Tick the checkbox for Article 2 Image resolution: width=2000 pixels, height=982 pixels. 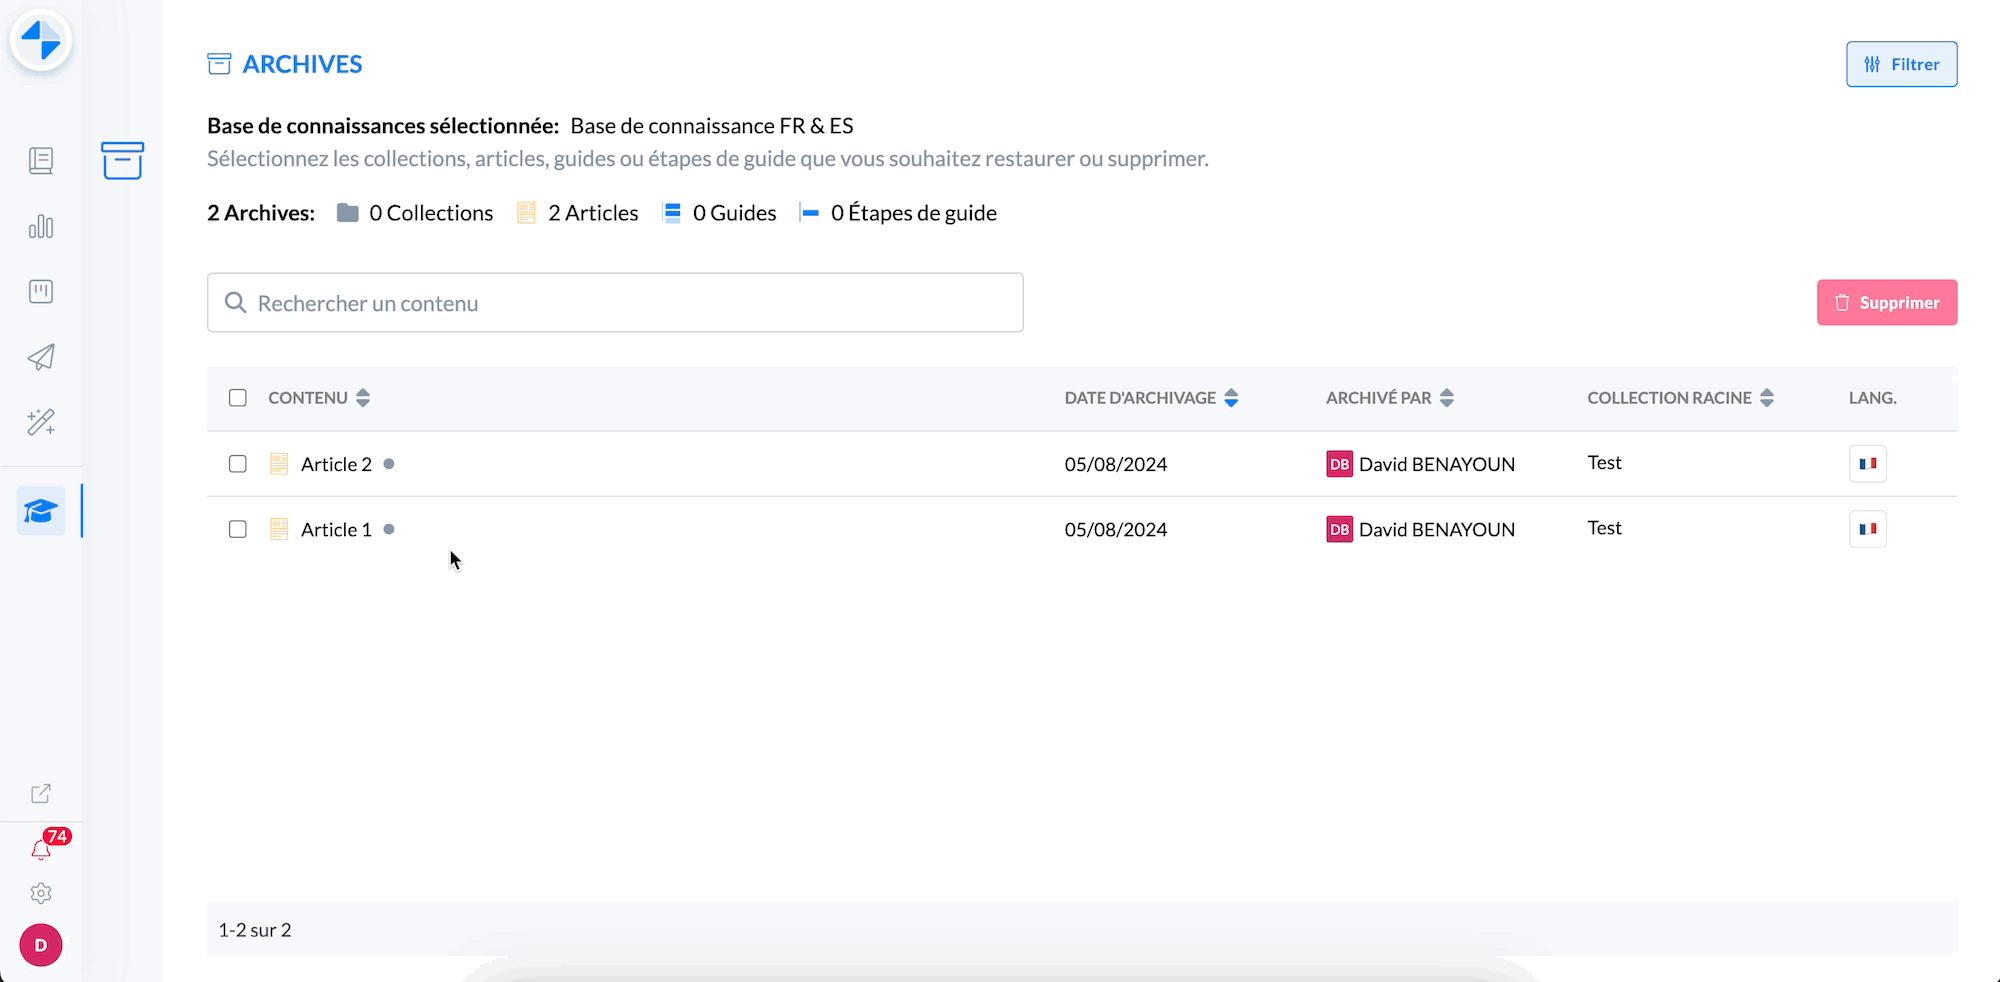pyautogui.click(x=238, y=464)
